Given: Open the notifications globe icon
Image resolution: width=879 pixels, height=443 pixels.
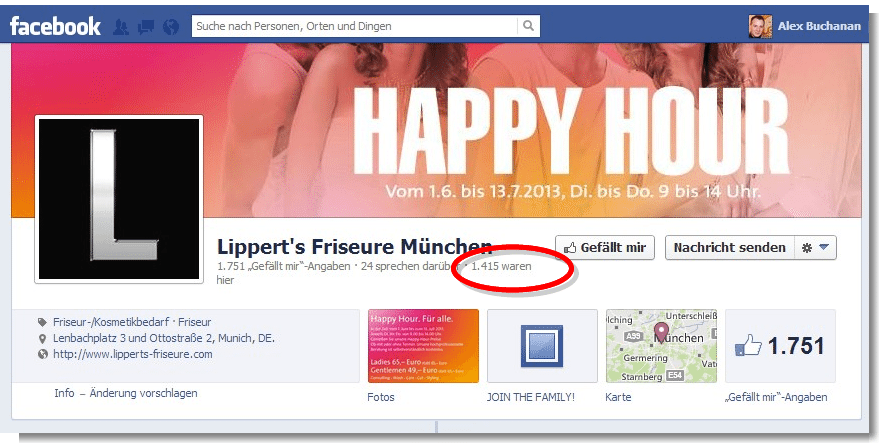Looking at the screenshot, I should coord(170,26).
